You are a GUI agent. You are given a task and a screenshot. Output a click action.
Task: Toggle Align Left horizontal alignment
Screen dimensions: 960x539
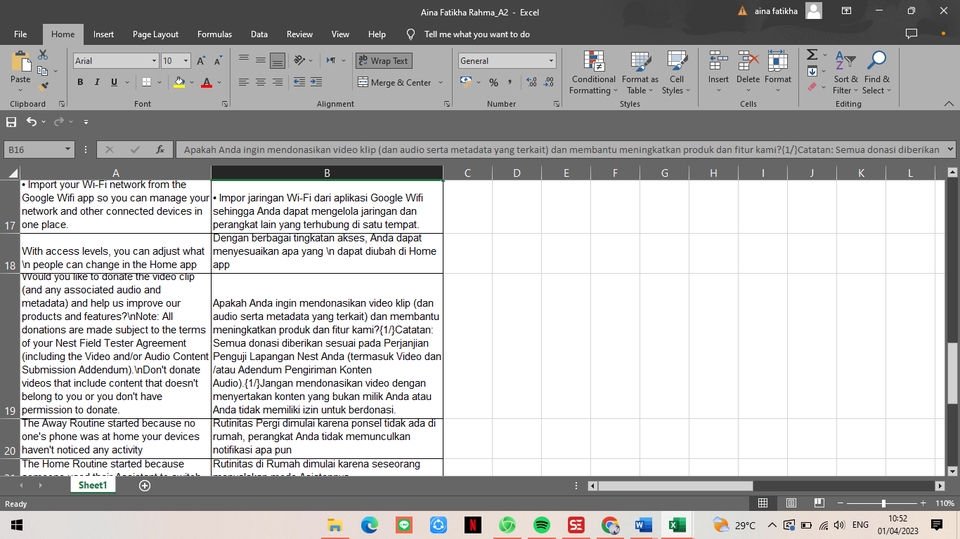click(244, 82)
